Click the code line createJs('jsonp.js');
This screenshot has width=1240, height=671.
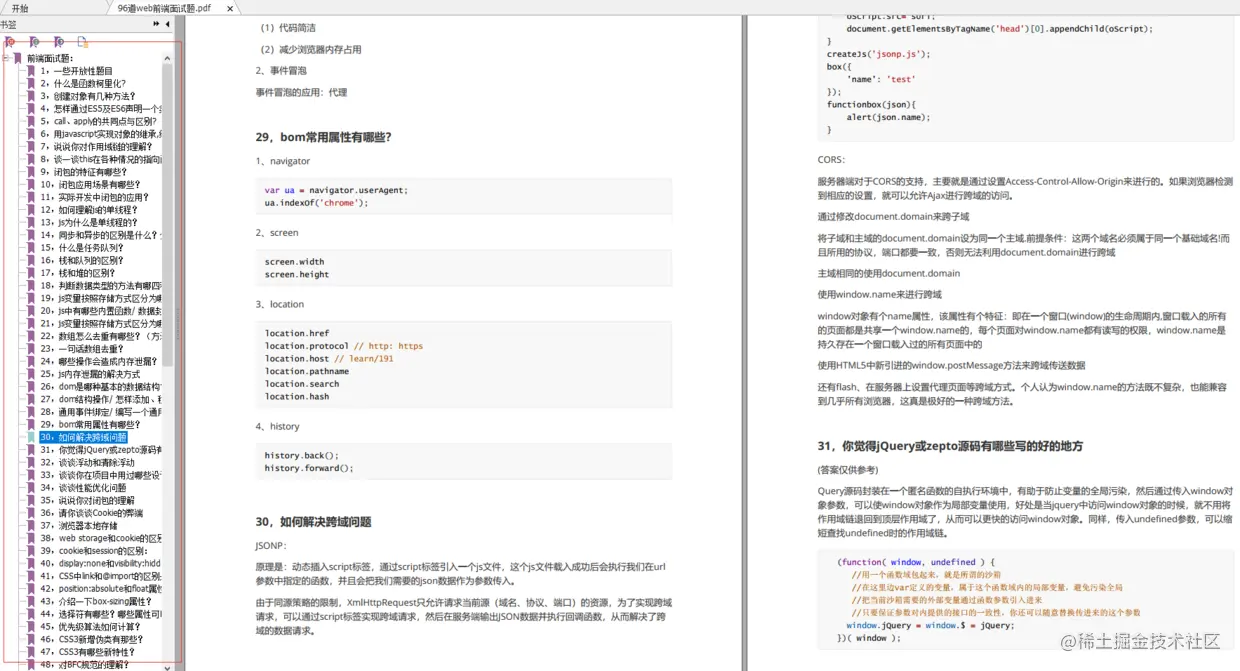pyautogui.click(x=879, y=54)
